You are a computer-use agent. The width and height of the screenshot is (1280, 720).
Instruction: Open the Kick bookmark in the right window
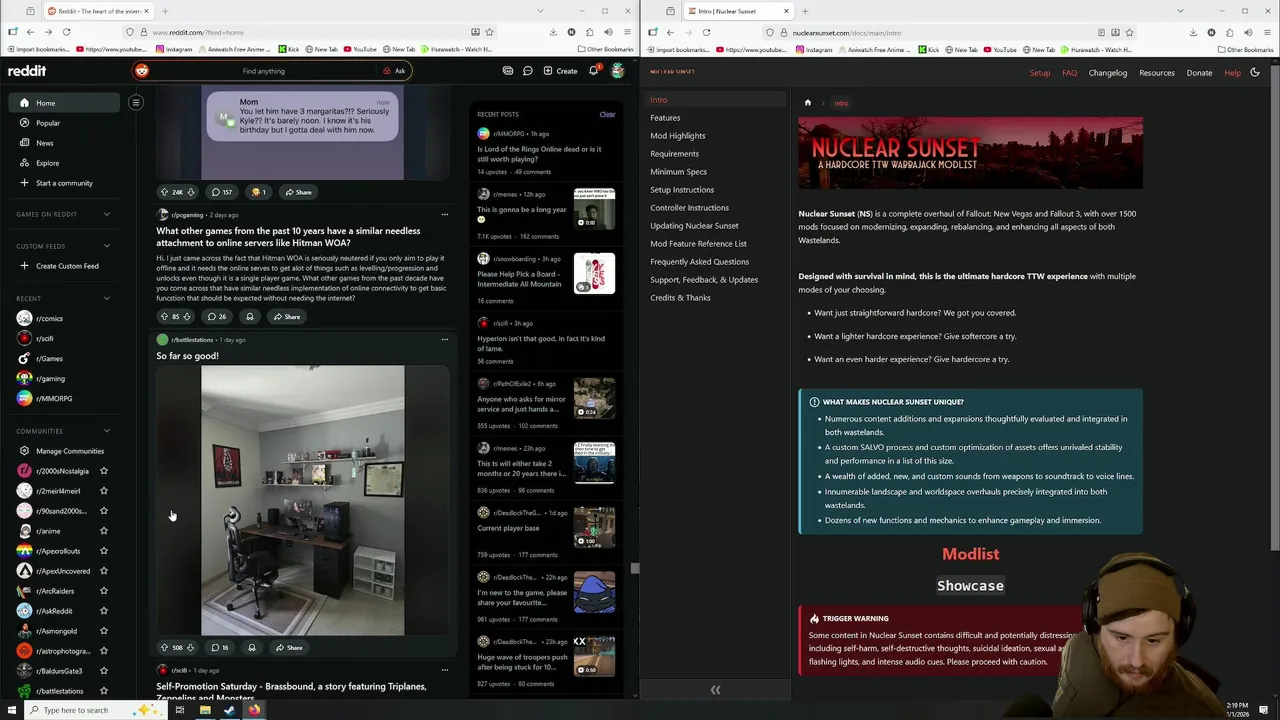click(929, 49)
